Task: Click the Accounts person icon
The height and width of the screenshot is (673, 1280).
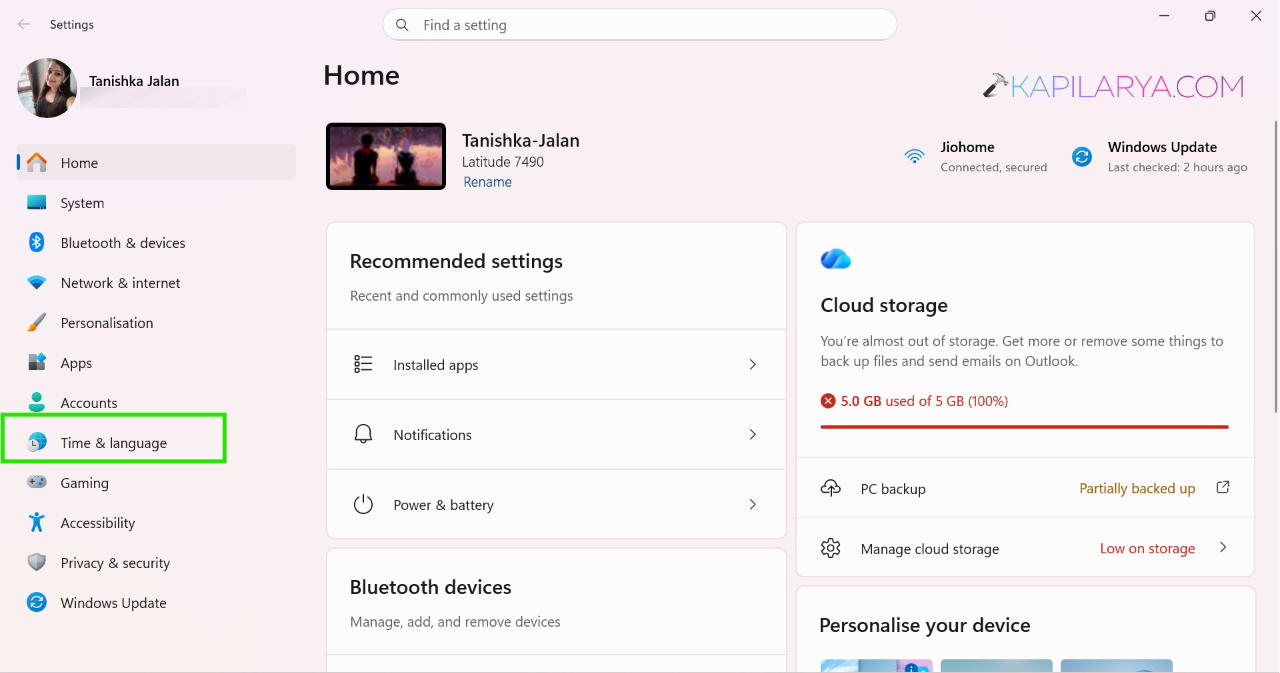Action: [37, 402]
